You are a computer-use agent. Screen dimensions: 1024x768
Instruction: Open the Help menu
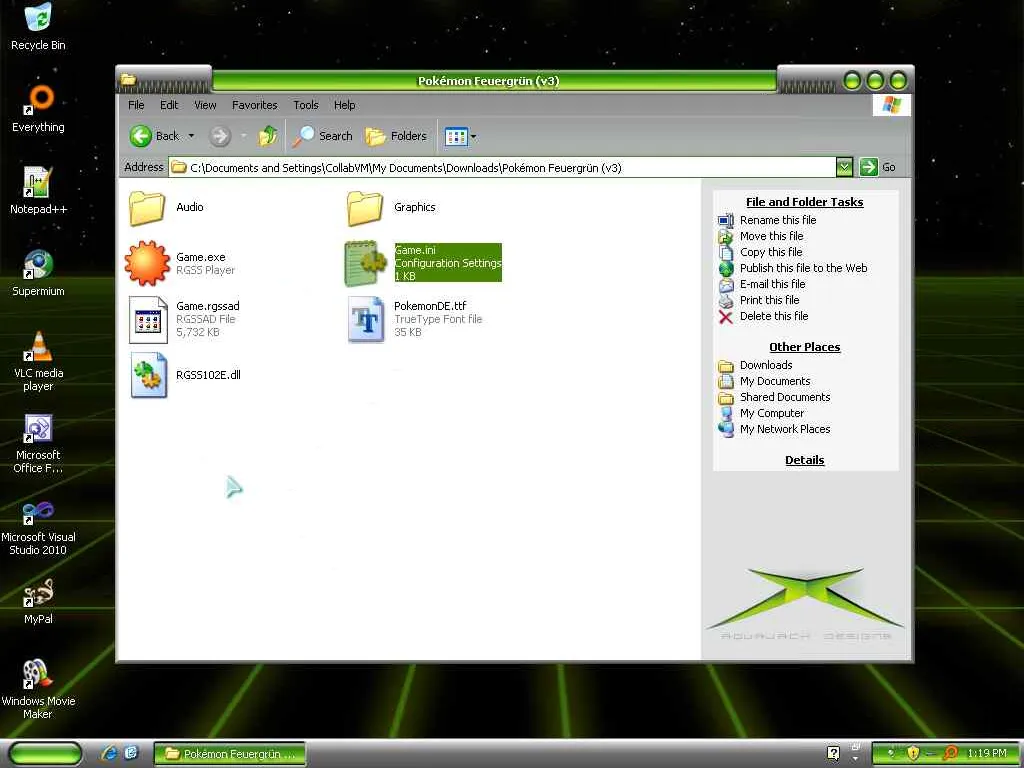[x=344, y=105]
